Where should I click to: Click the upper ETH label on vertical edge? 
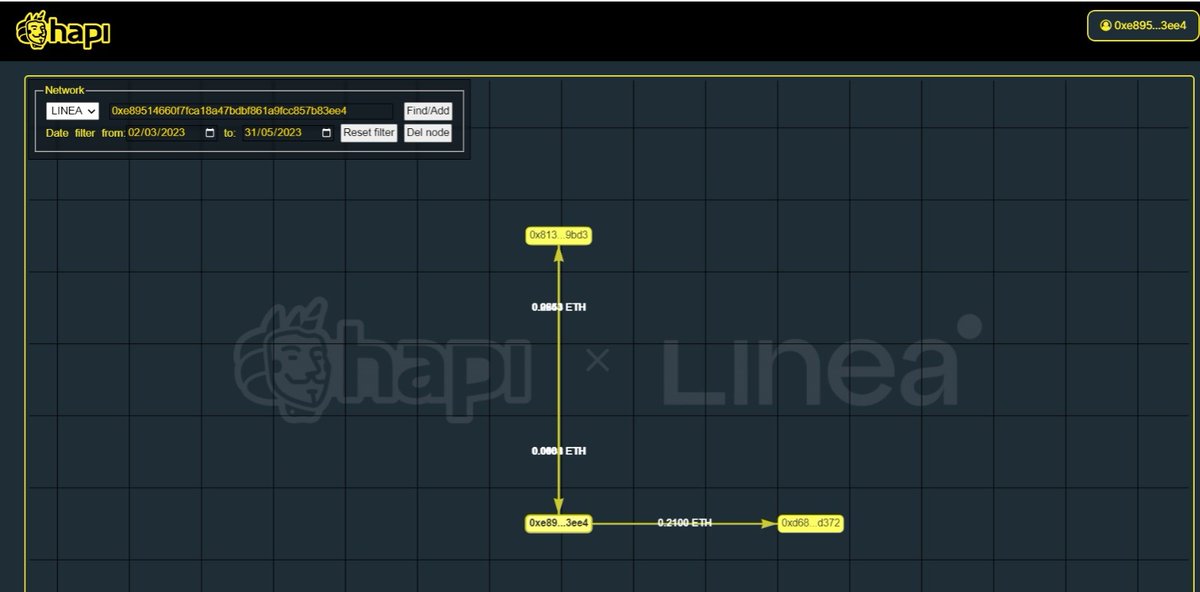[x=559, y=308]
